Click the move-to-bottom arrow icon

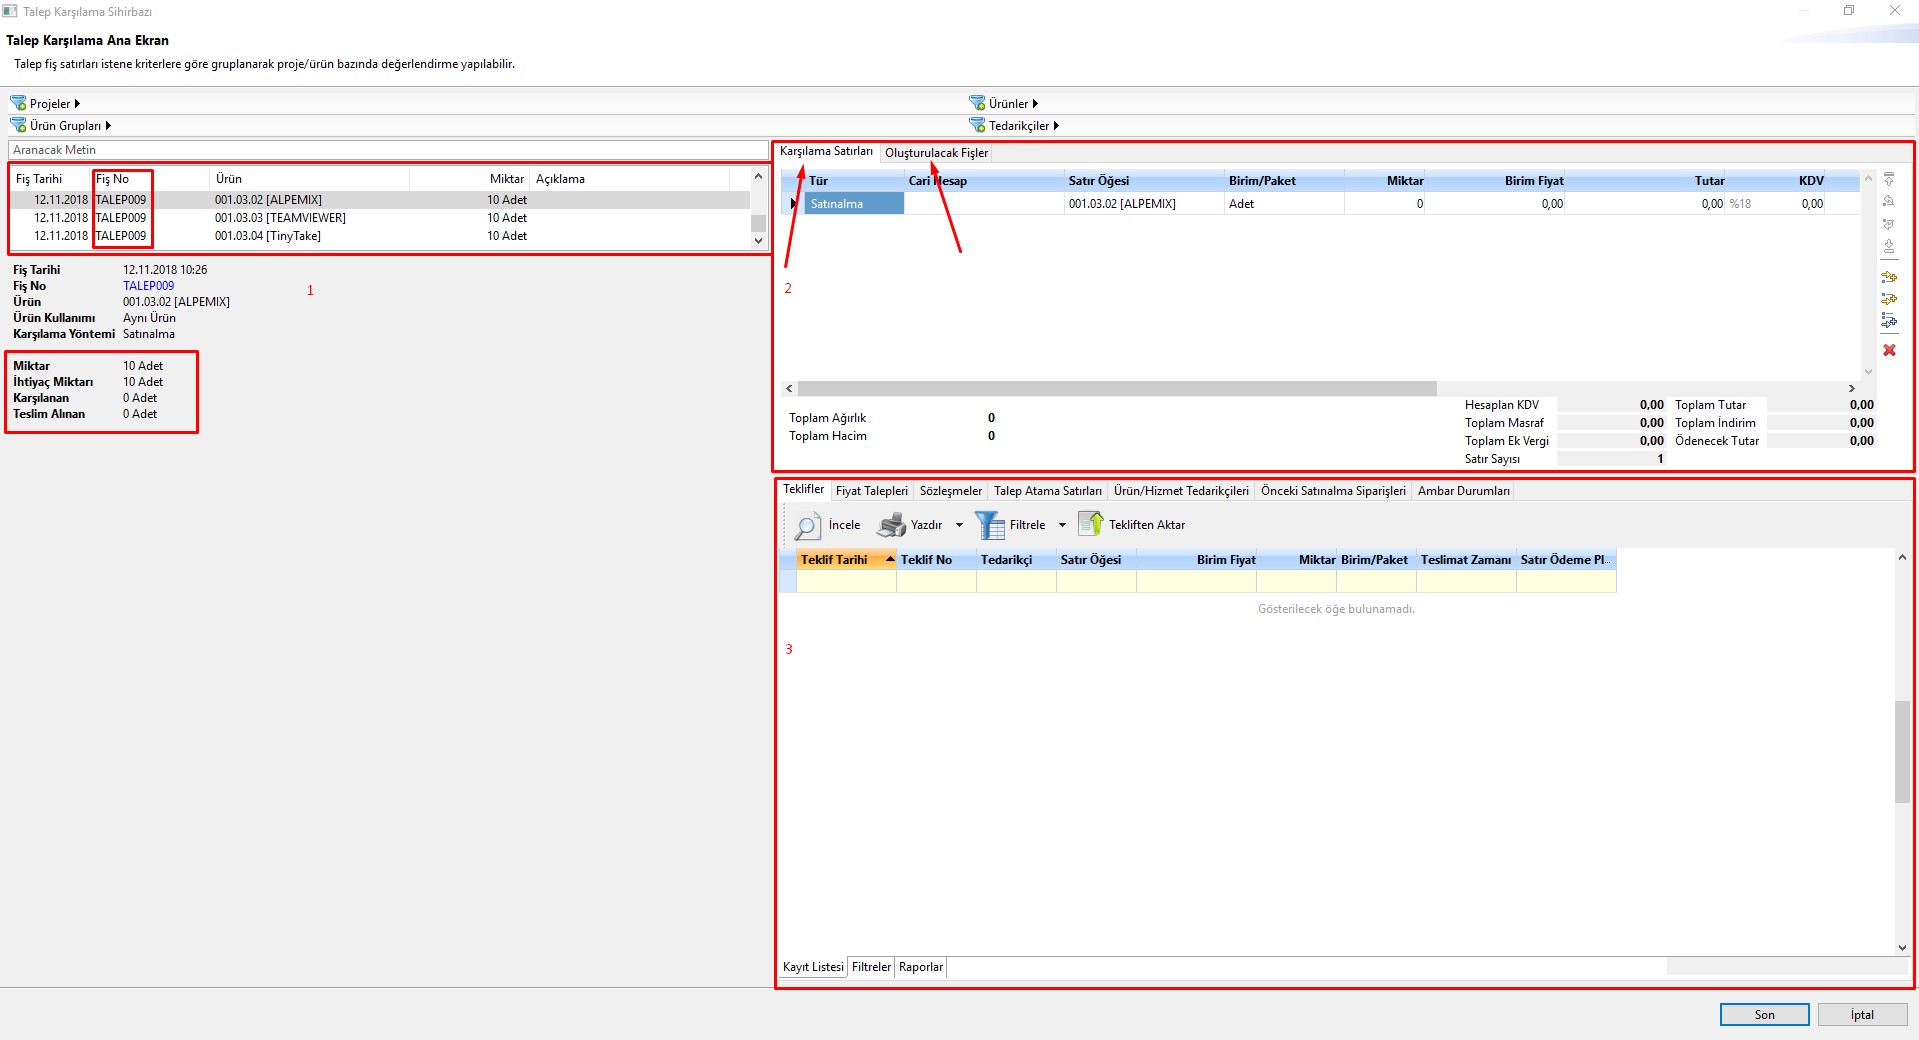point(1889,246)
